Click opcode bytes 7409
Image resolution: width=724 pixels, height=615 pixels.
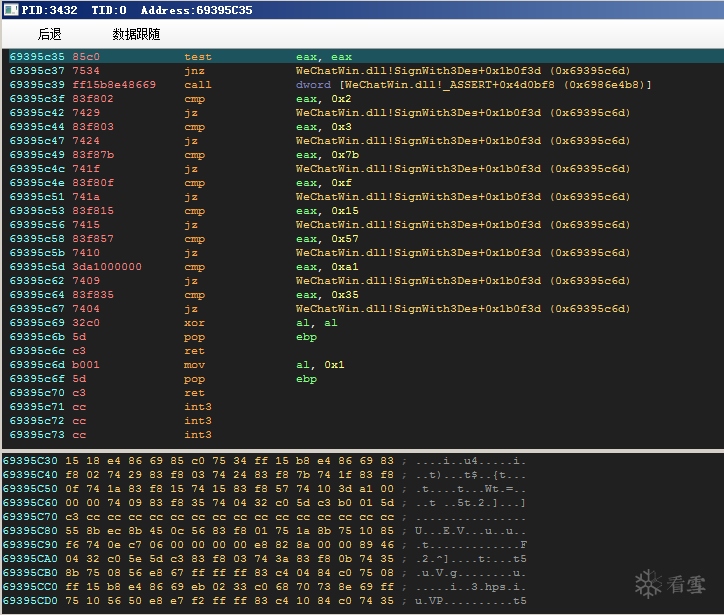[x=86, y=281]
